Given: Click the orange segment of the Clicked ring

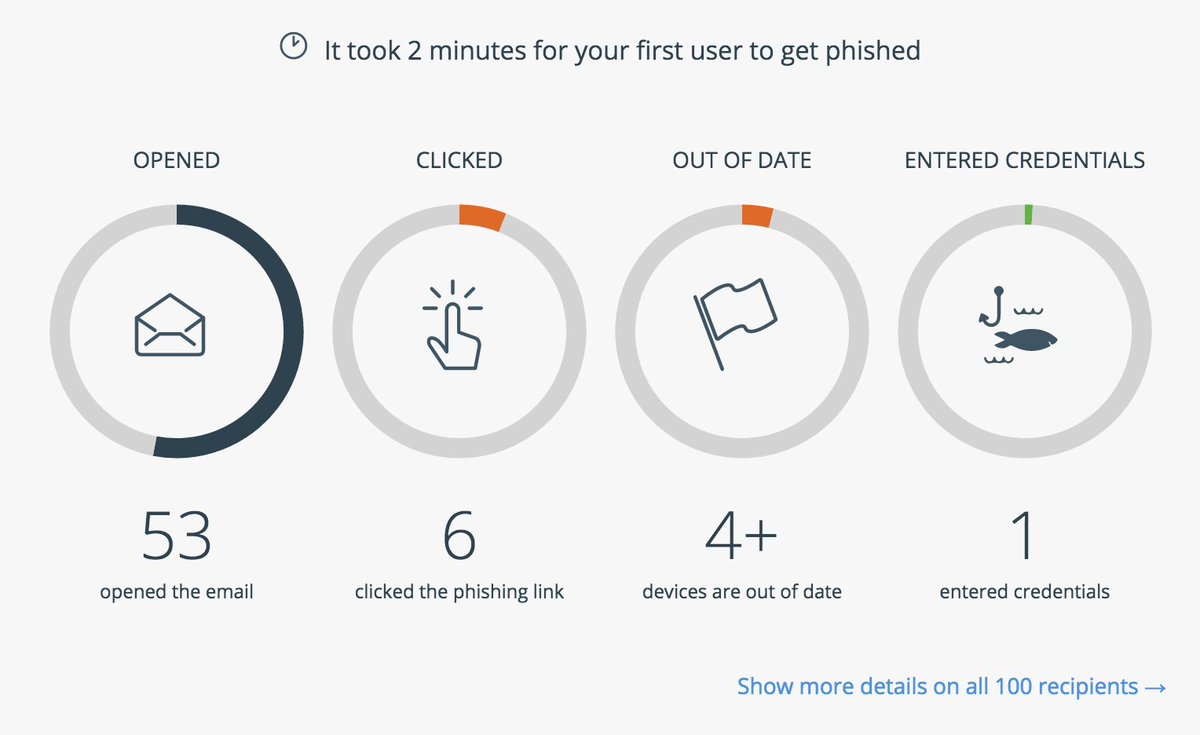Looking at the screenshot, I should [x=481, y=218].
